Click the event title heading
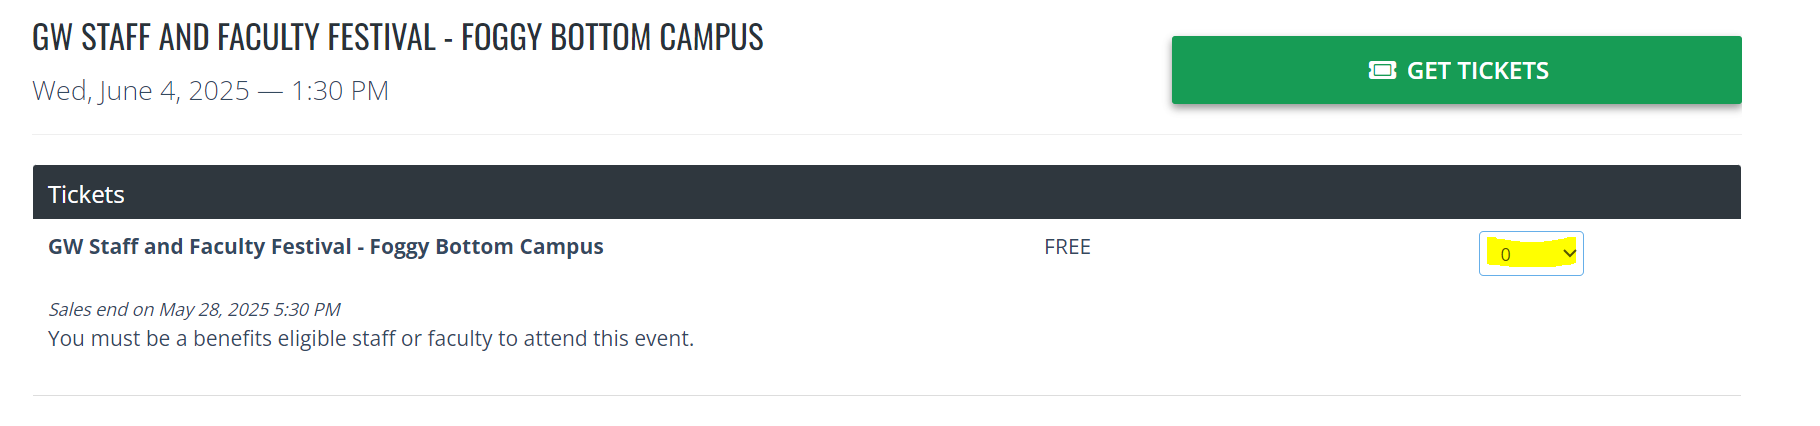 coord(398,37)
